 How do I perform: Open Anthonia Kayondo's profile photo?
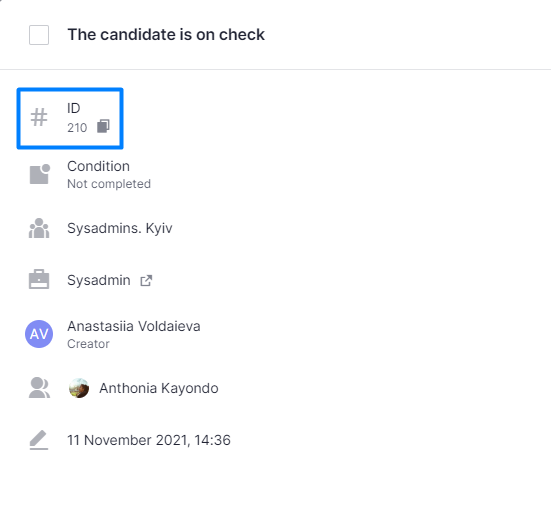pyautogui.click(x=79, y=388)
